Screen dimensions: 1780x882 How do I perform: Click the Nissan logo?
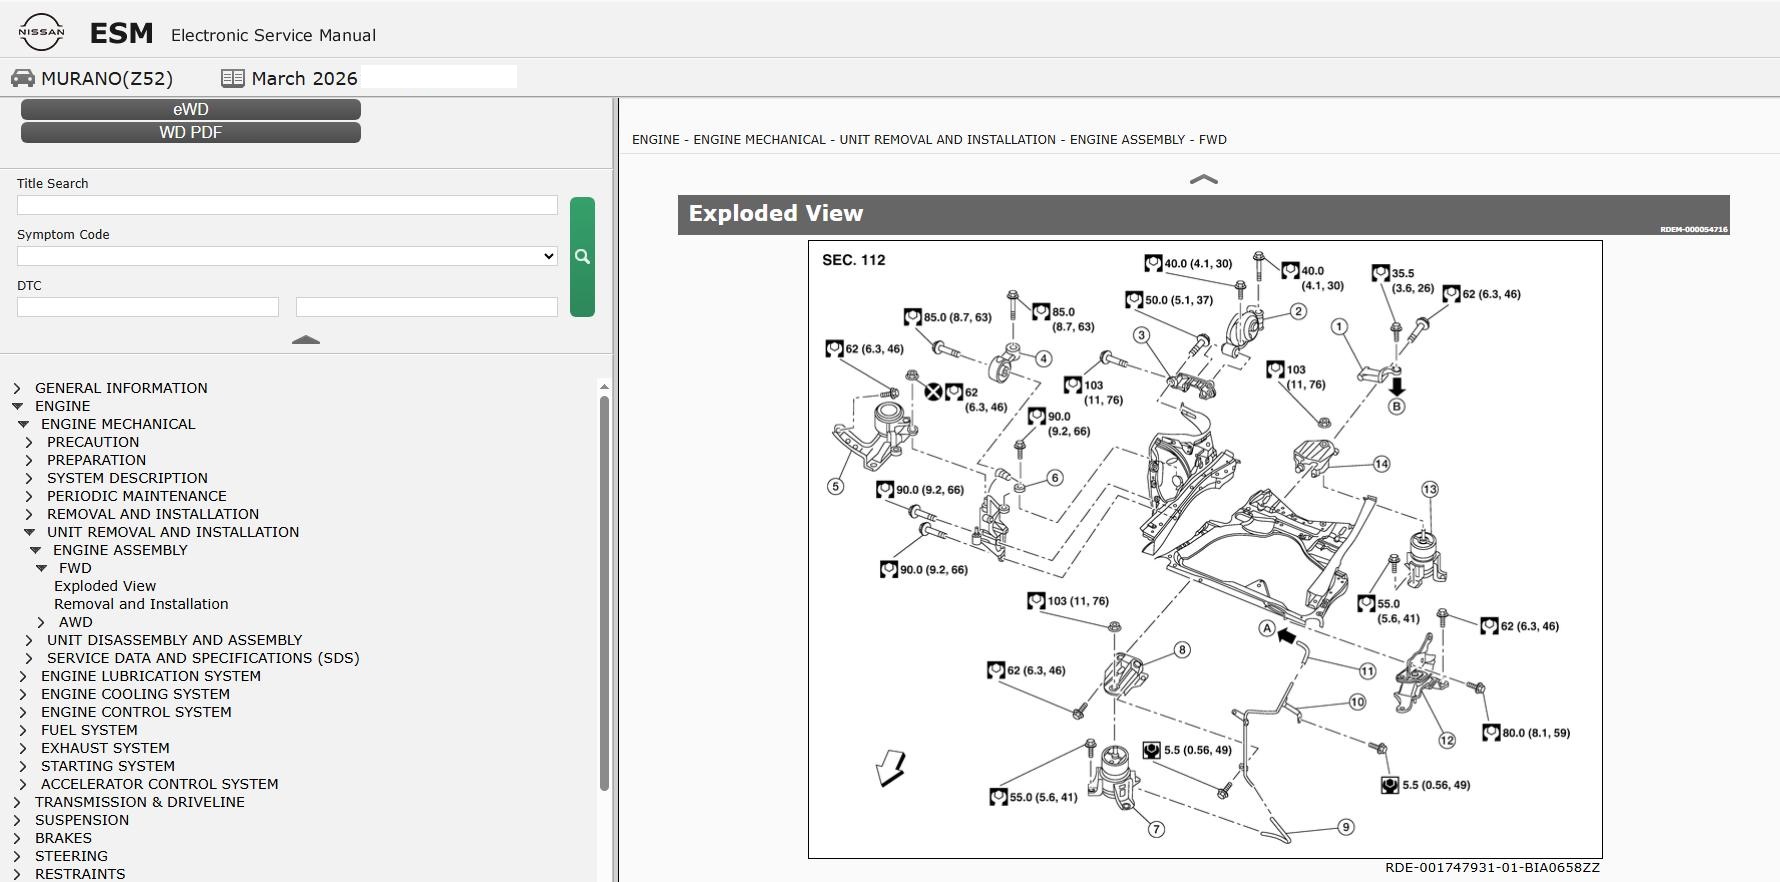pos(41,33)
